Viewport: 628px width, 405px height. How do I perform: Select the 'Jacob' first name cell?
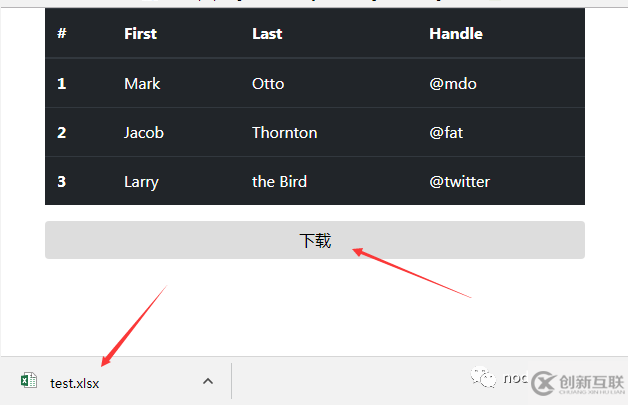144,132
